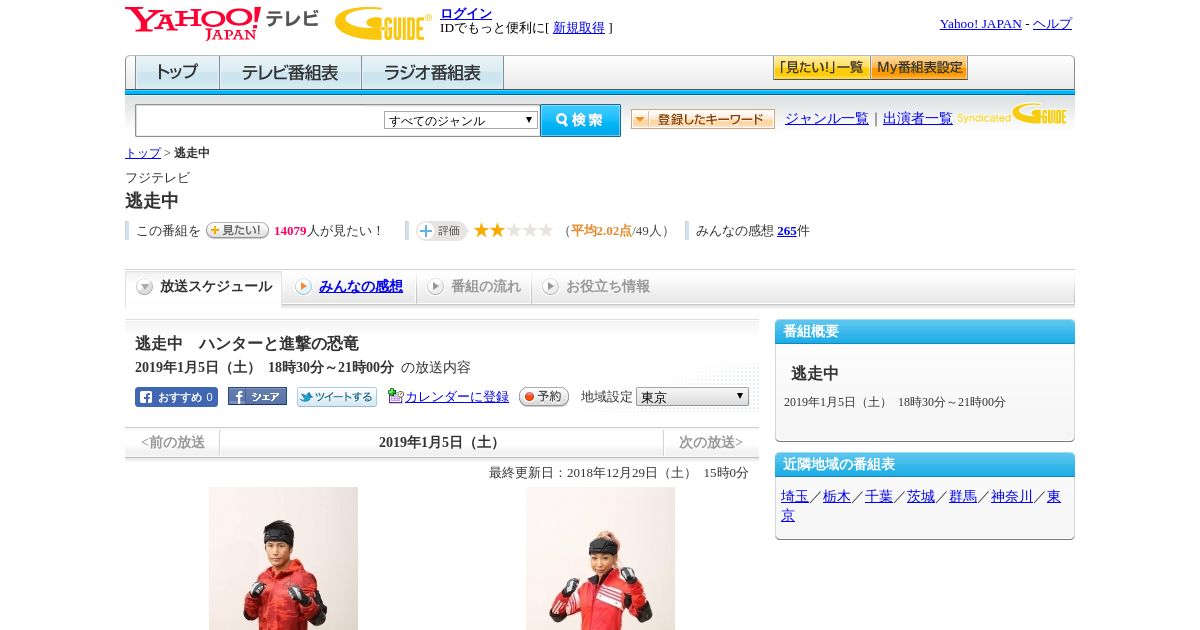Screen dimensions: 1200x630
Task: Click the ログイン link
Action: tap(466, 13)
